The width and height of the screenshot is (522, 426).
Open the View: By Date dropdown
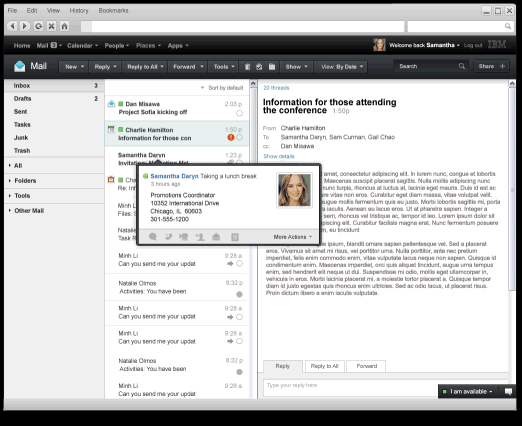pos(341,67)
